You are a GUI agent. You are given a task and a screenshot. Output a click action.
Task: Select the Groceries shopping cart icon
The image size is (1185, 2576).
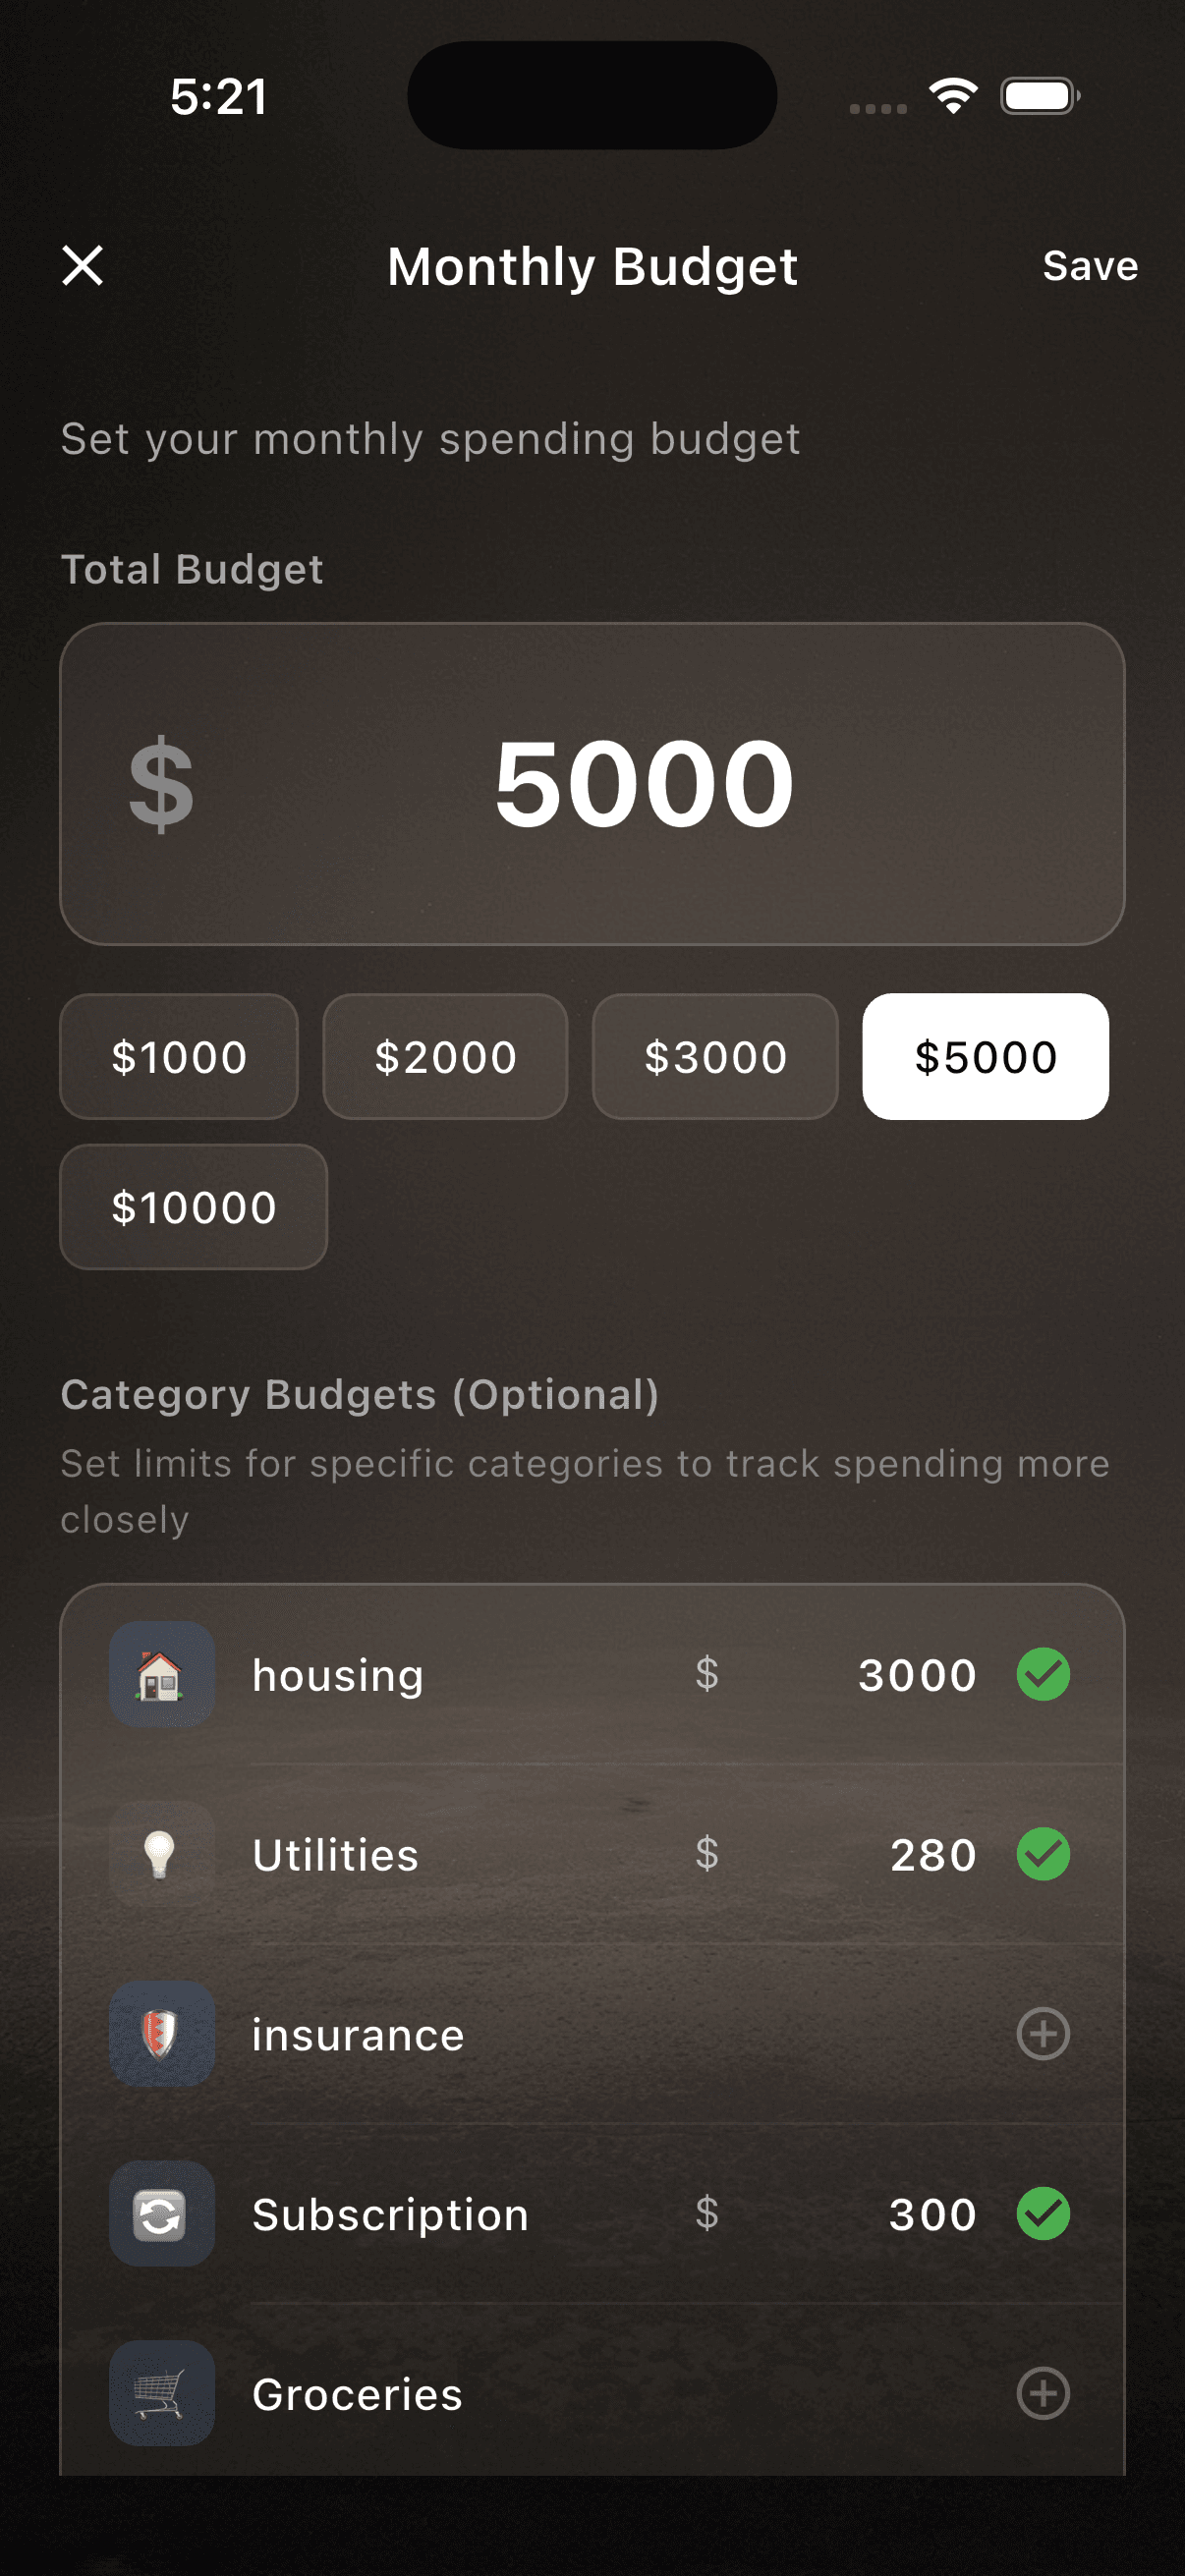coord(161,2394)
